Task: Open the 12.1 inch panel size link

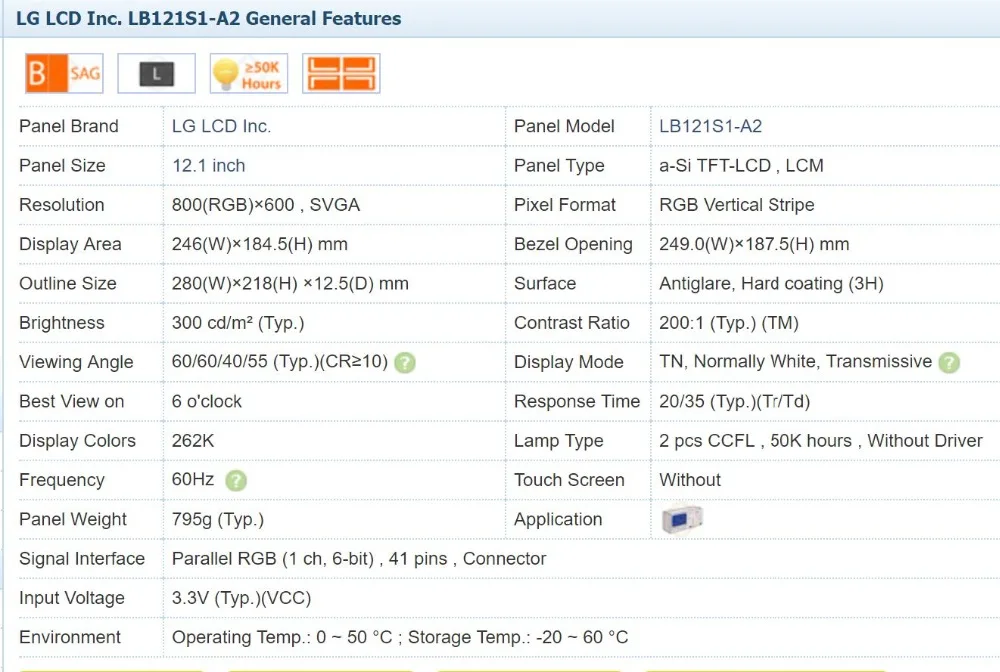Action: click(209, 166)
